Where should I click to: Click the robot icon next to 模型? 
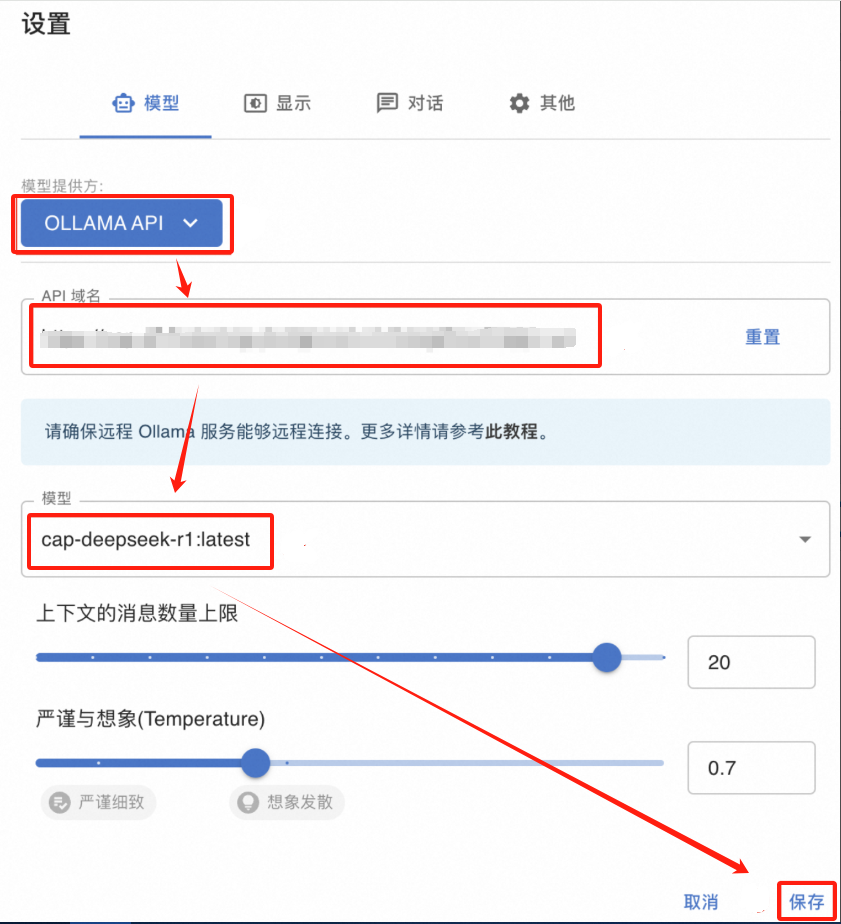pyautogui.click(x=123, y=103)
